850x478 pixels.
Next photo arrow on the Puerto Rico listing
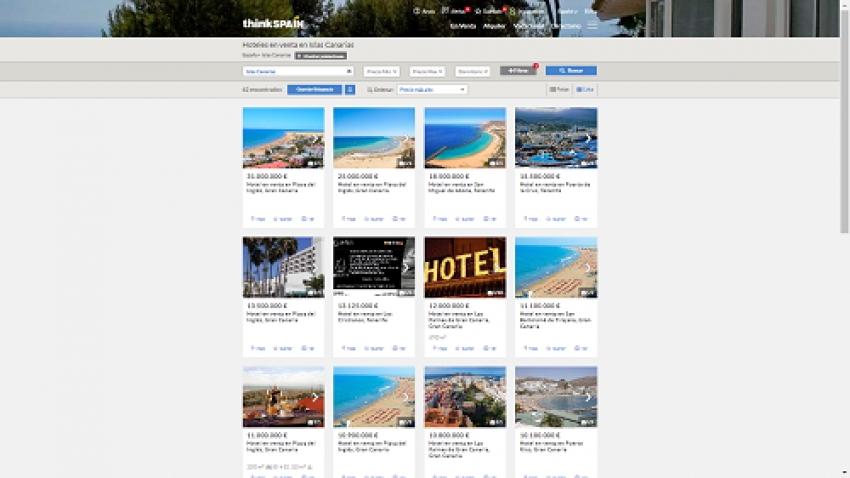tap(588, 397)
